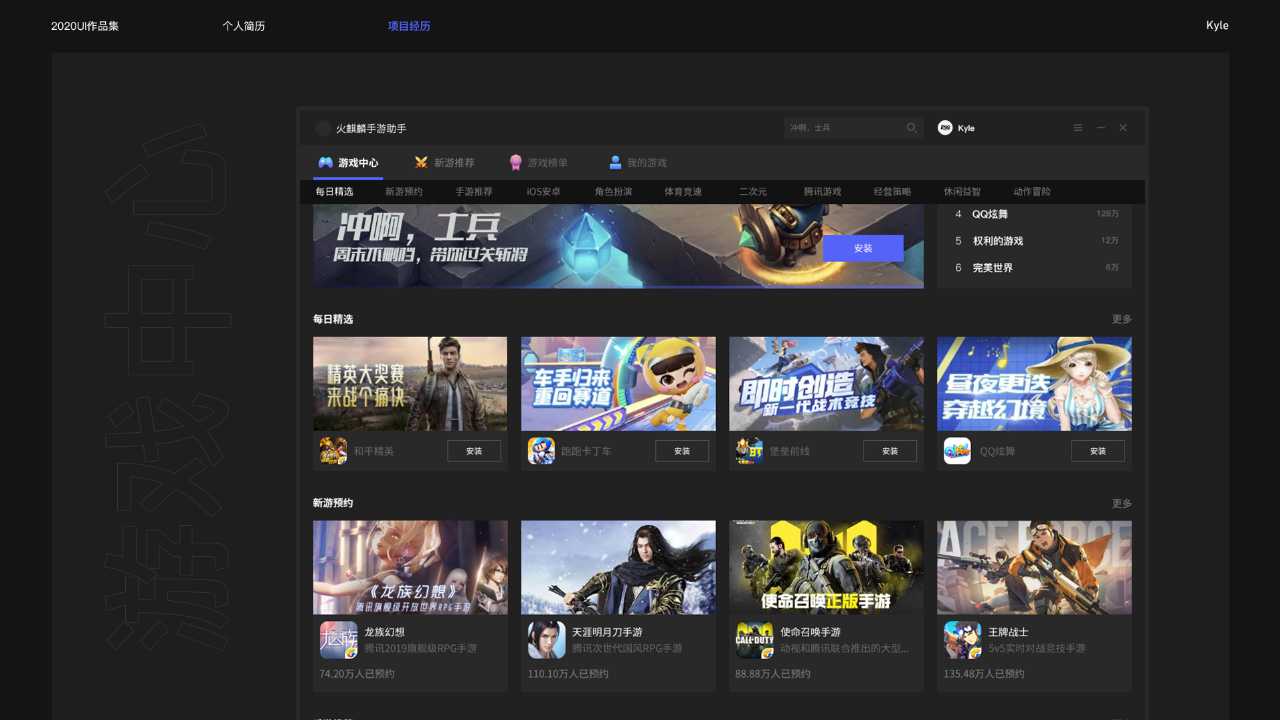Image resolution: width=1280 pixels, height=720 pixels.
Task: Click the 110.10万人已预约 text
Action: click(568, 674)
